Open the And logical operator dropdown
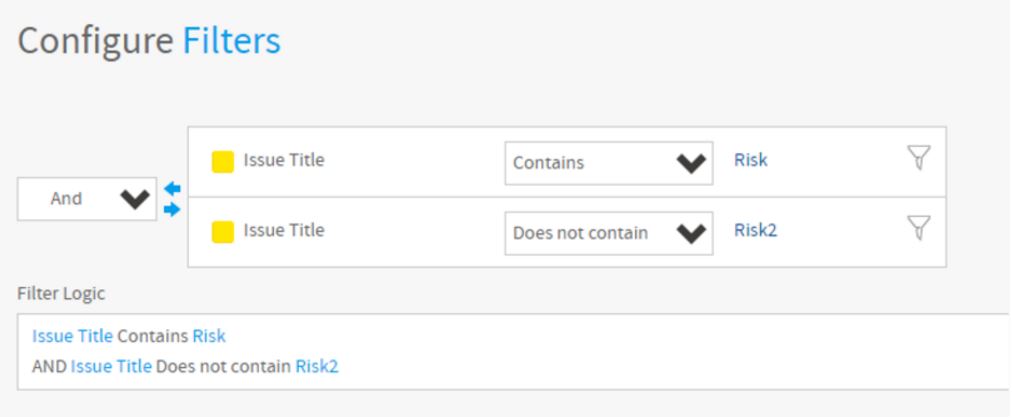The width and height of the screenshot is (1012, 418). [87, 199]
